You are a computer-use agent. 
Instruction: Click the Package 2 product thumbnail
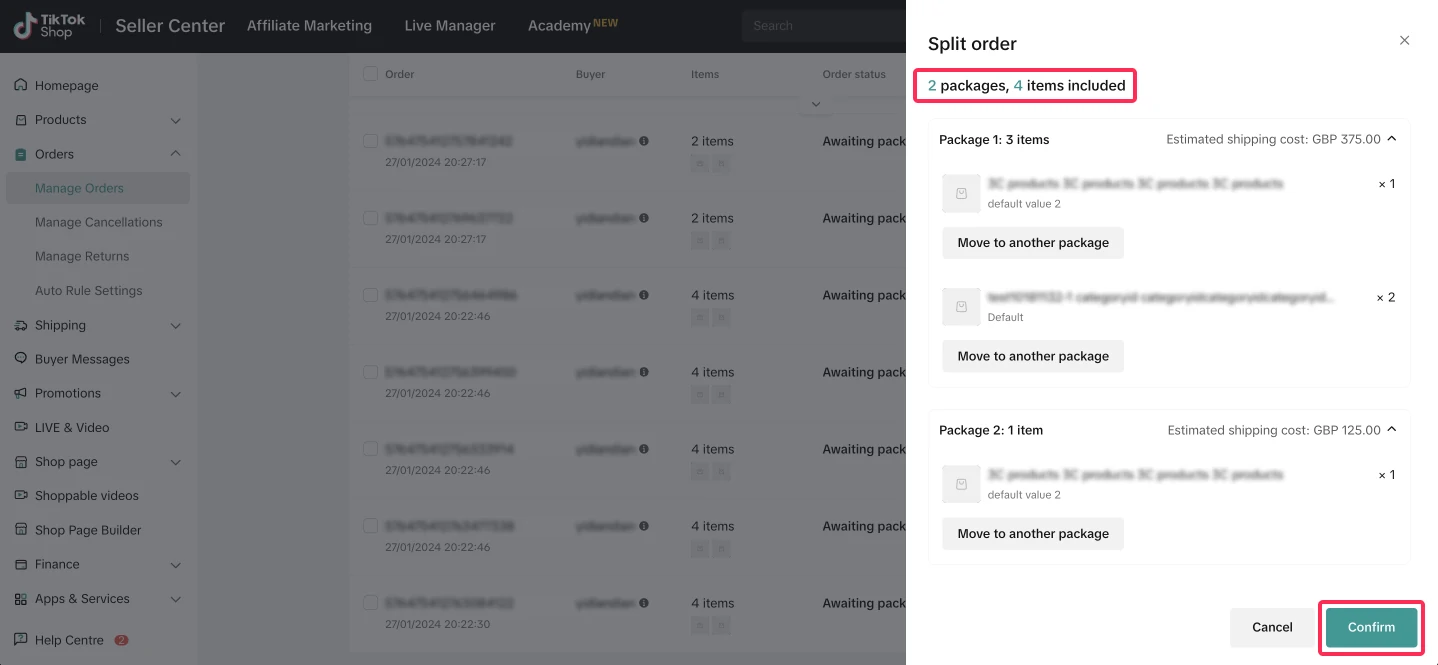[x=961, y=484]
